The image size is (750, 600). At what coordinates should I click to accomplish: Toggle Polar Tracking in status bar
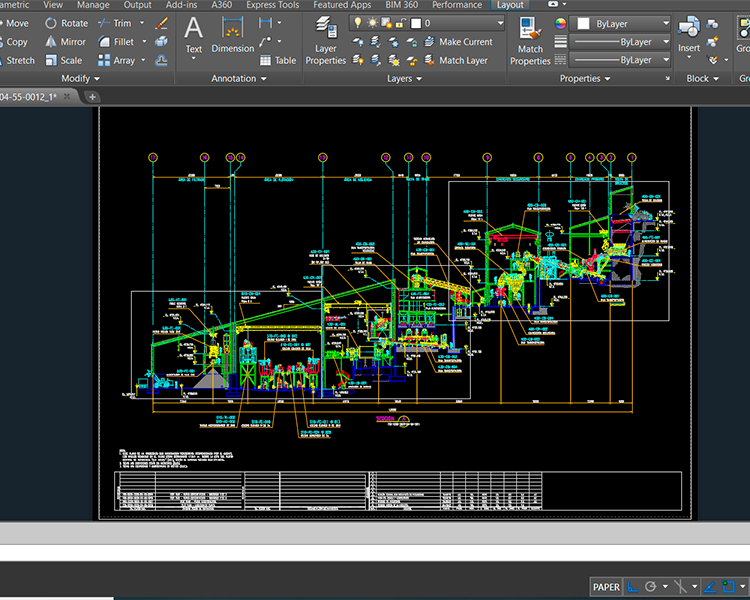(x=652, y=587)
